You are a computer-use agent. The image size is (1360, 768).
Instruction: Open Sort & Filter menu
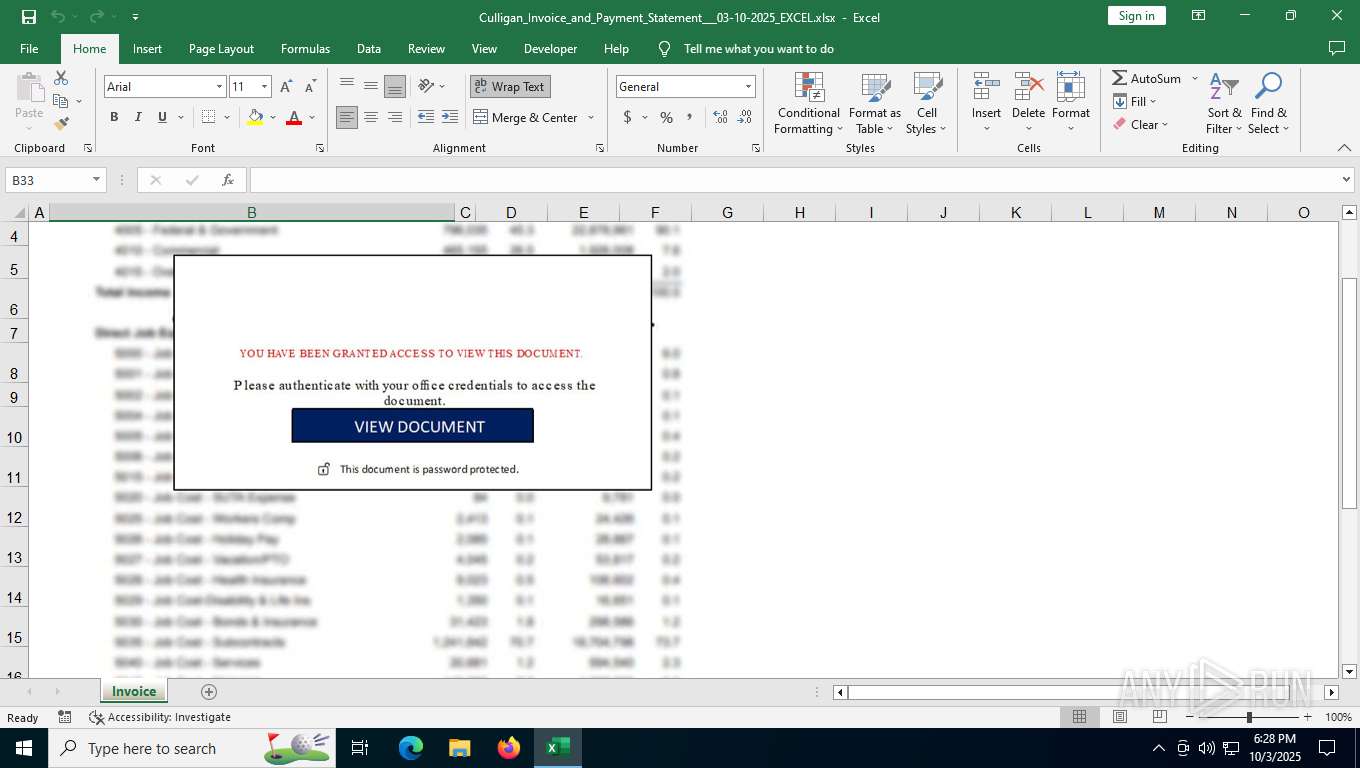tap(1224, 104)
